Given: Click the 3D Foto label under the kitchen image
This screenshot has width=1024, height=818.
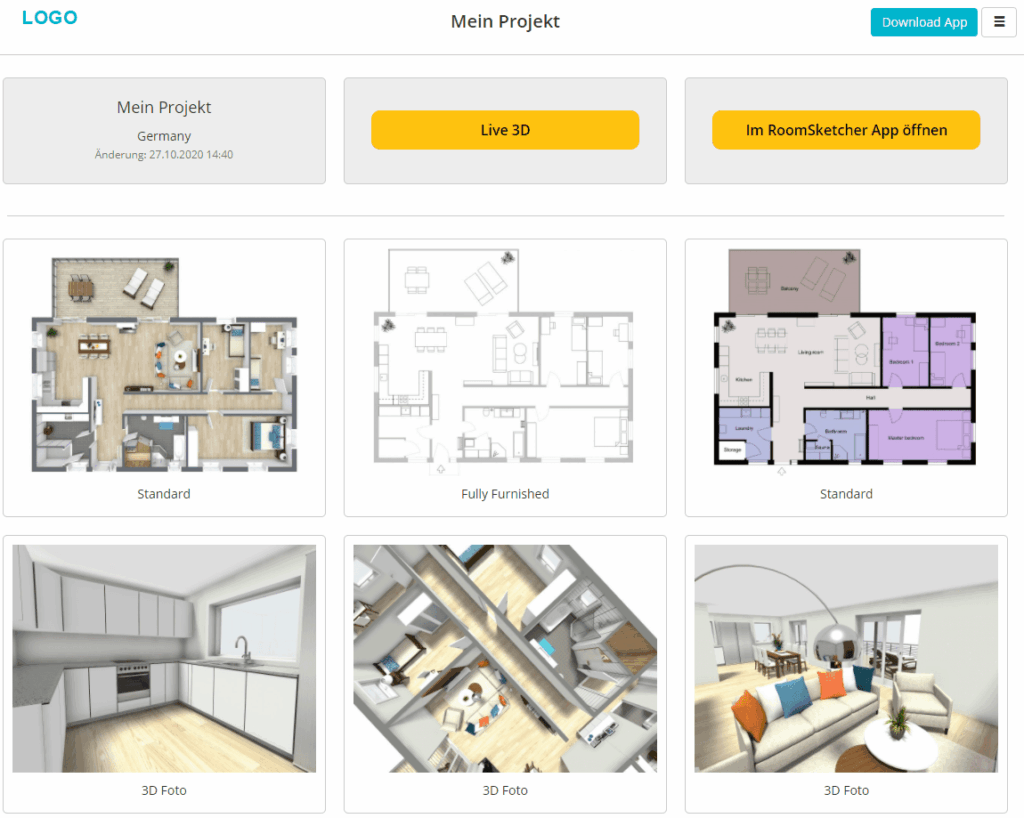Looking at the screenshot, I should [x=164, y=790].
